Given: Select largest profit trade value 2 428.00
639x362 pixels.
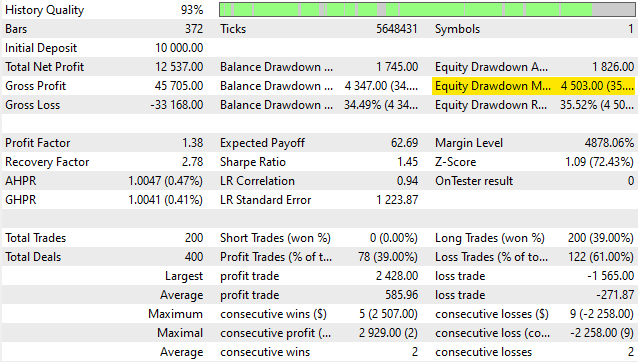Looking at the screenshot, I should pyautogui.click(x=397, y=276).
